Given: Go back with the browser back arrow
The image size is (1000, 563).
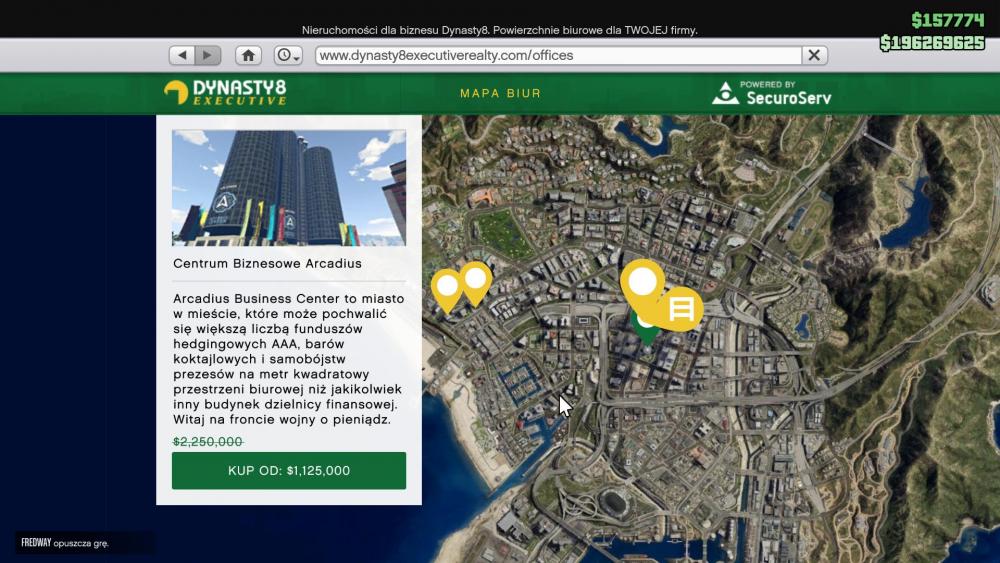Looking at the screenshot, I should 182,55.
